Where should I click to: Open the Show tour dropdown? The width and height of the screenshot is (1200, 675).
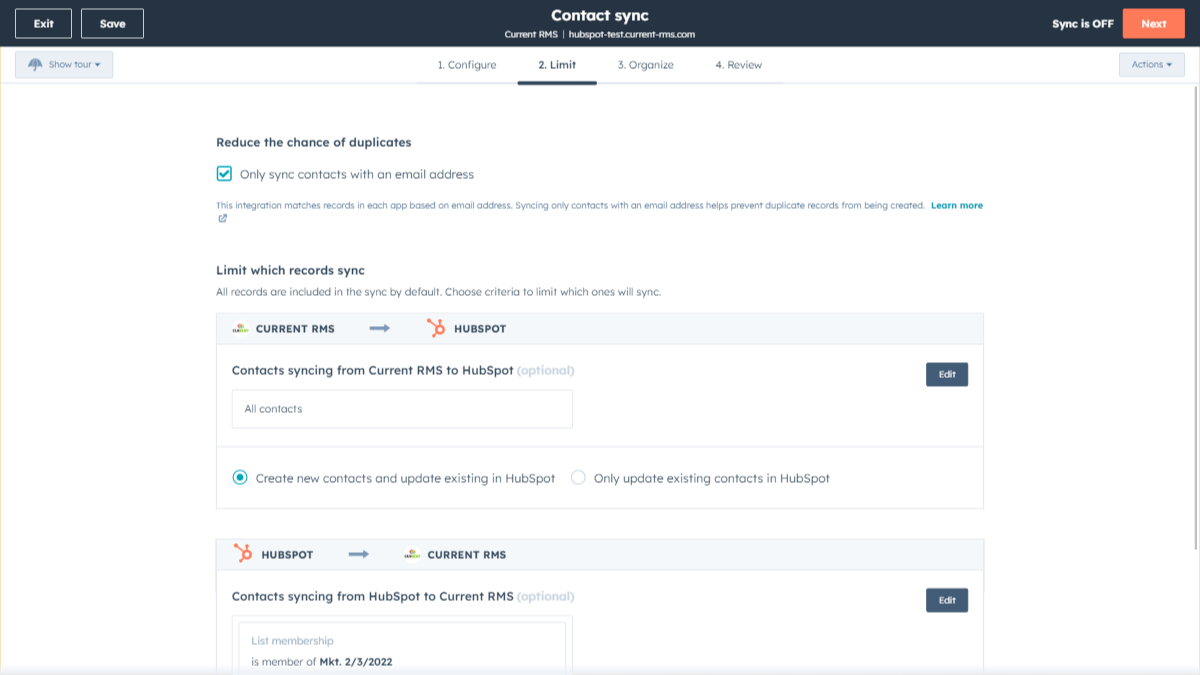point(65,65)
